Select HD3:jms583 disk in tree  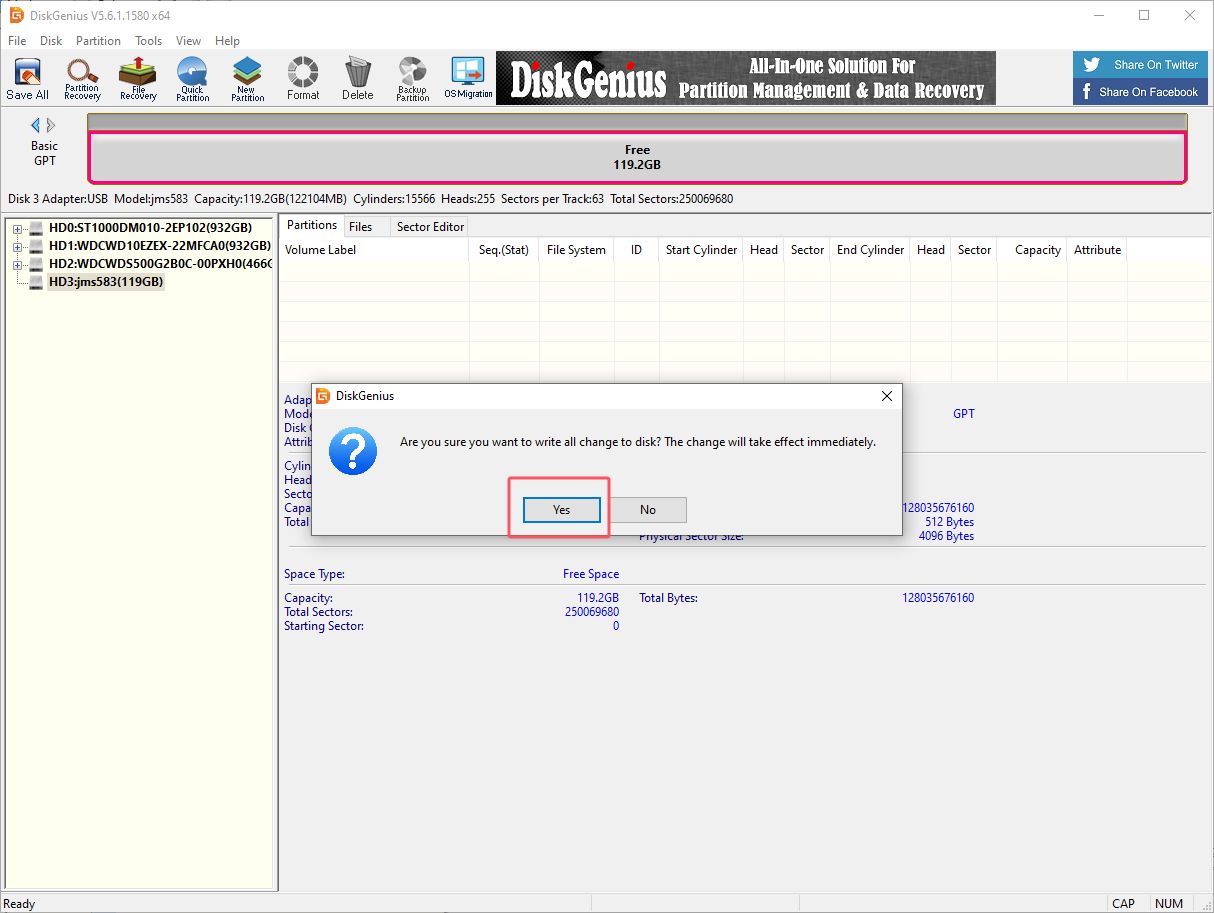pyautogui.click(x=105, y=282)
